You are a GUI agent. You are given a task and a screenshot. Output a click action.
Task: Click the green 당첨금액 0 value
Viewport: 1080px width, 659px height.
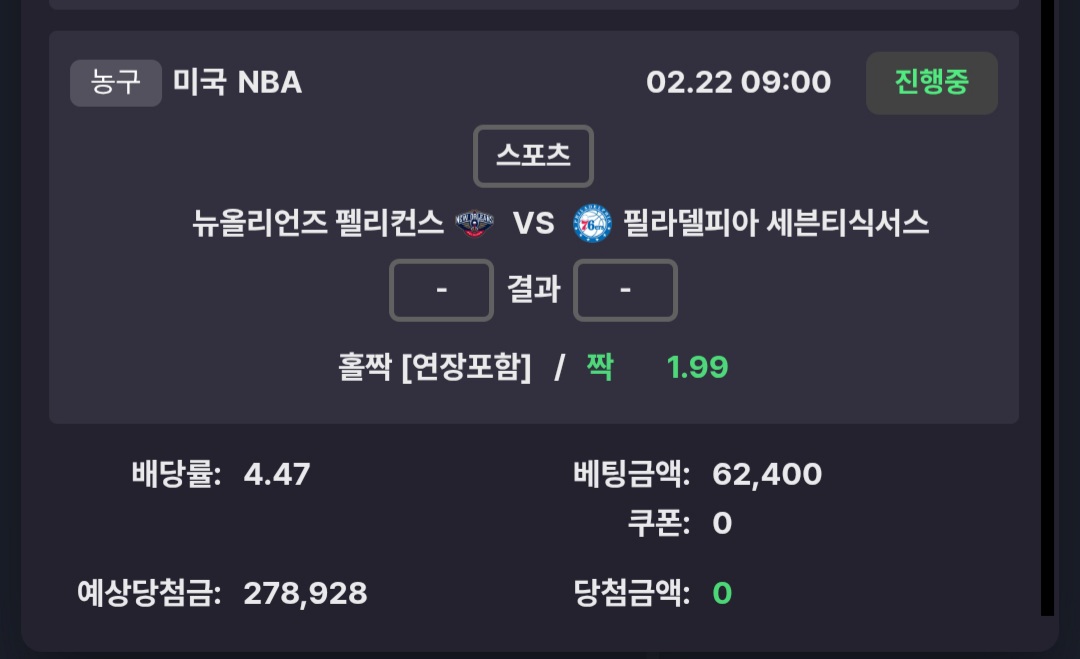[x=722, y=594]
